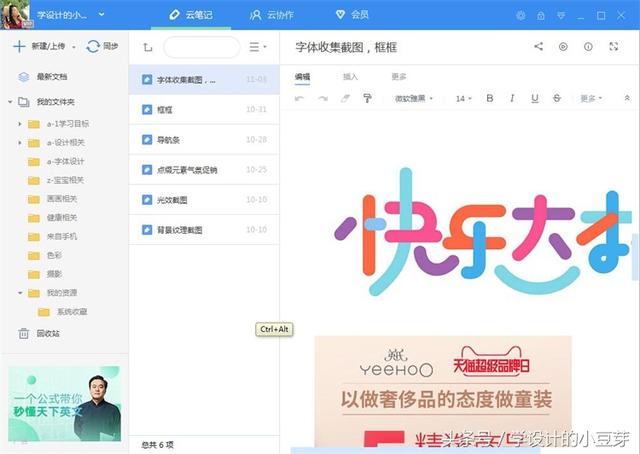Open the list view options dropdown
Viewport: 640px width, 454px height.
258,47
